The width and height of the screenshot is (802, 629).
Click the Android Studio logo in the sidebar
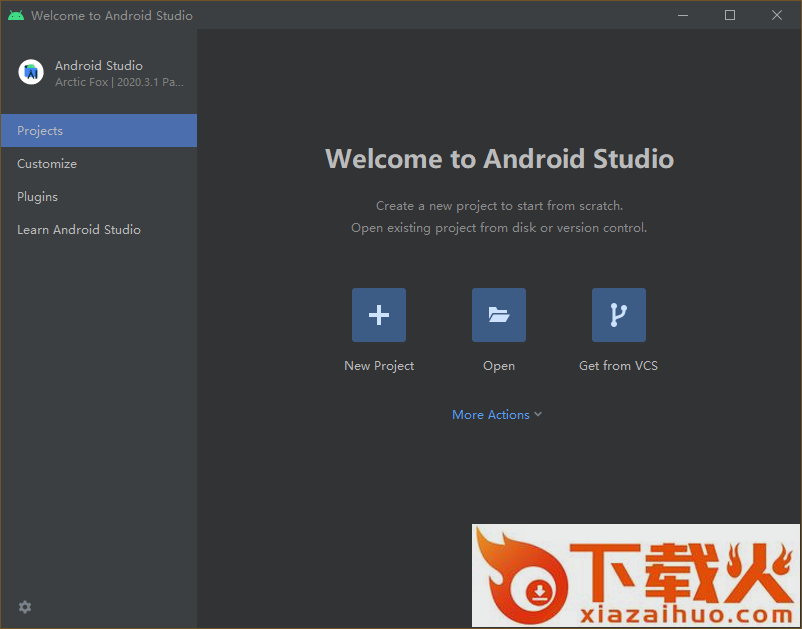pyautogui.click(x=31, y=72)
